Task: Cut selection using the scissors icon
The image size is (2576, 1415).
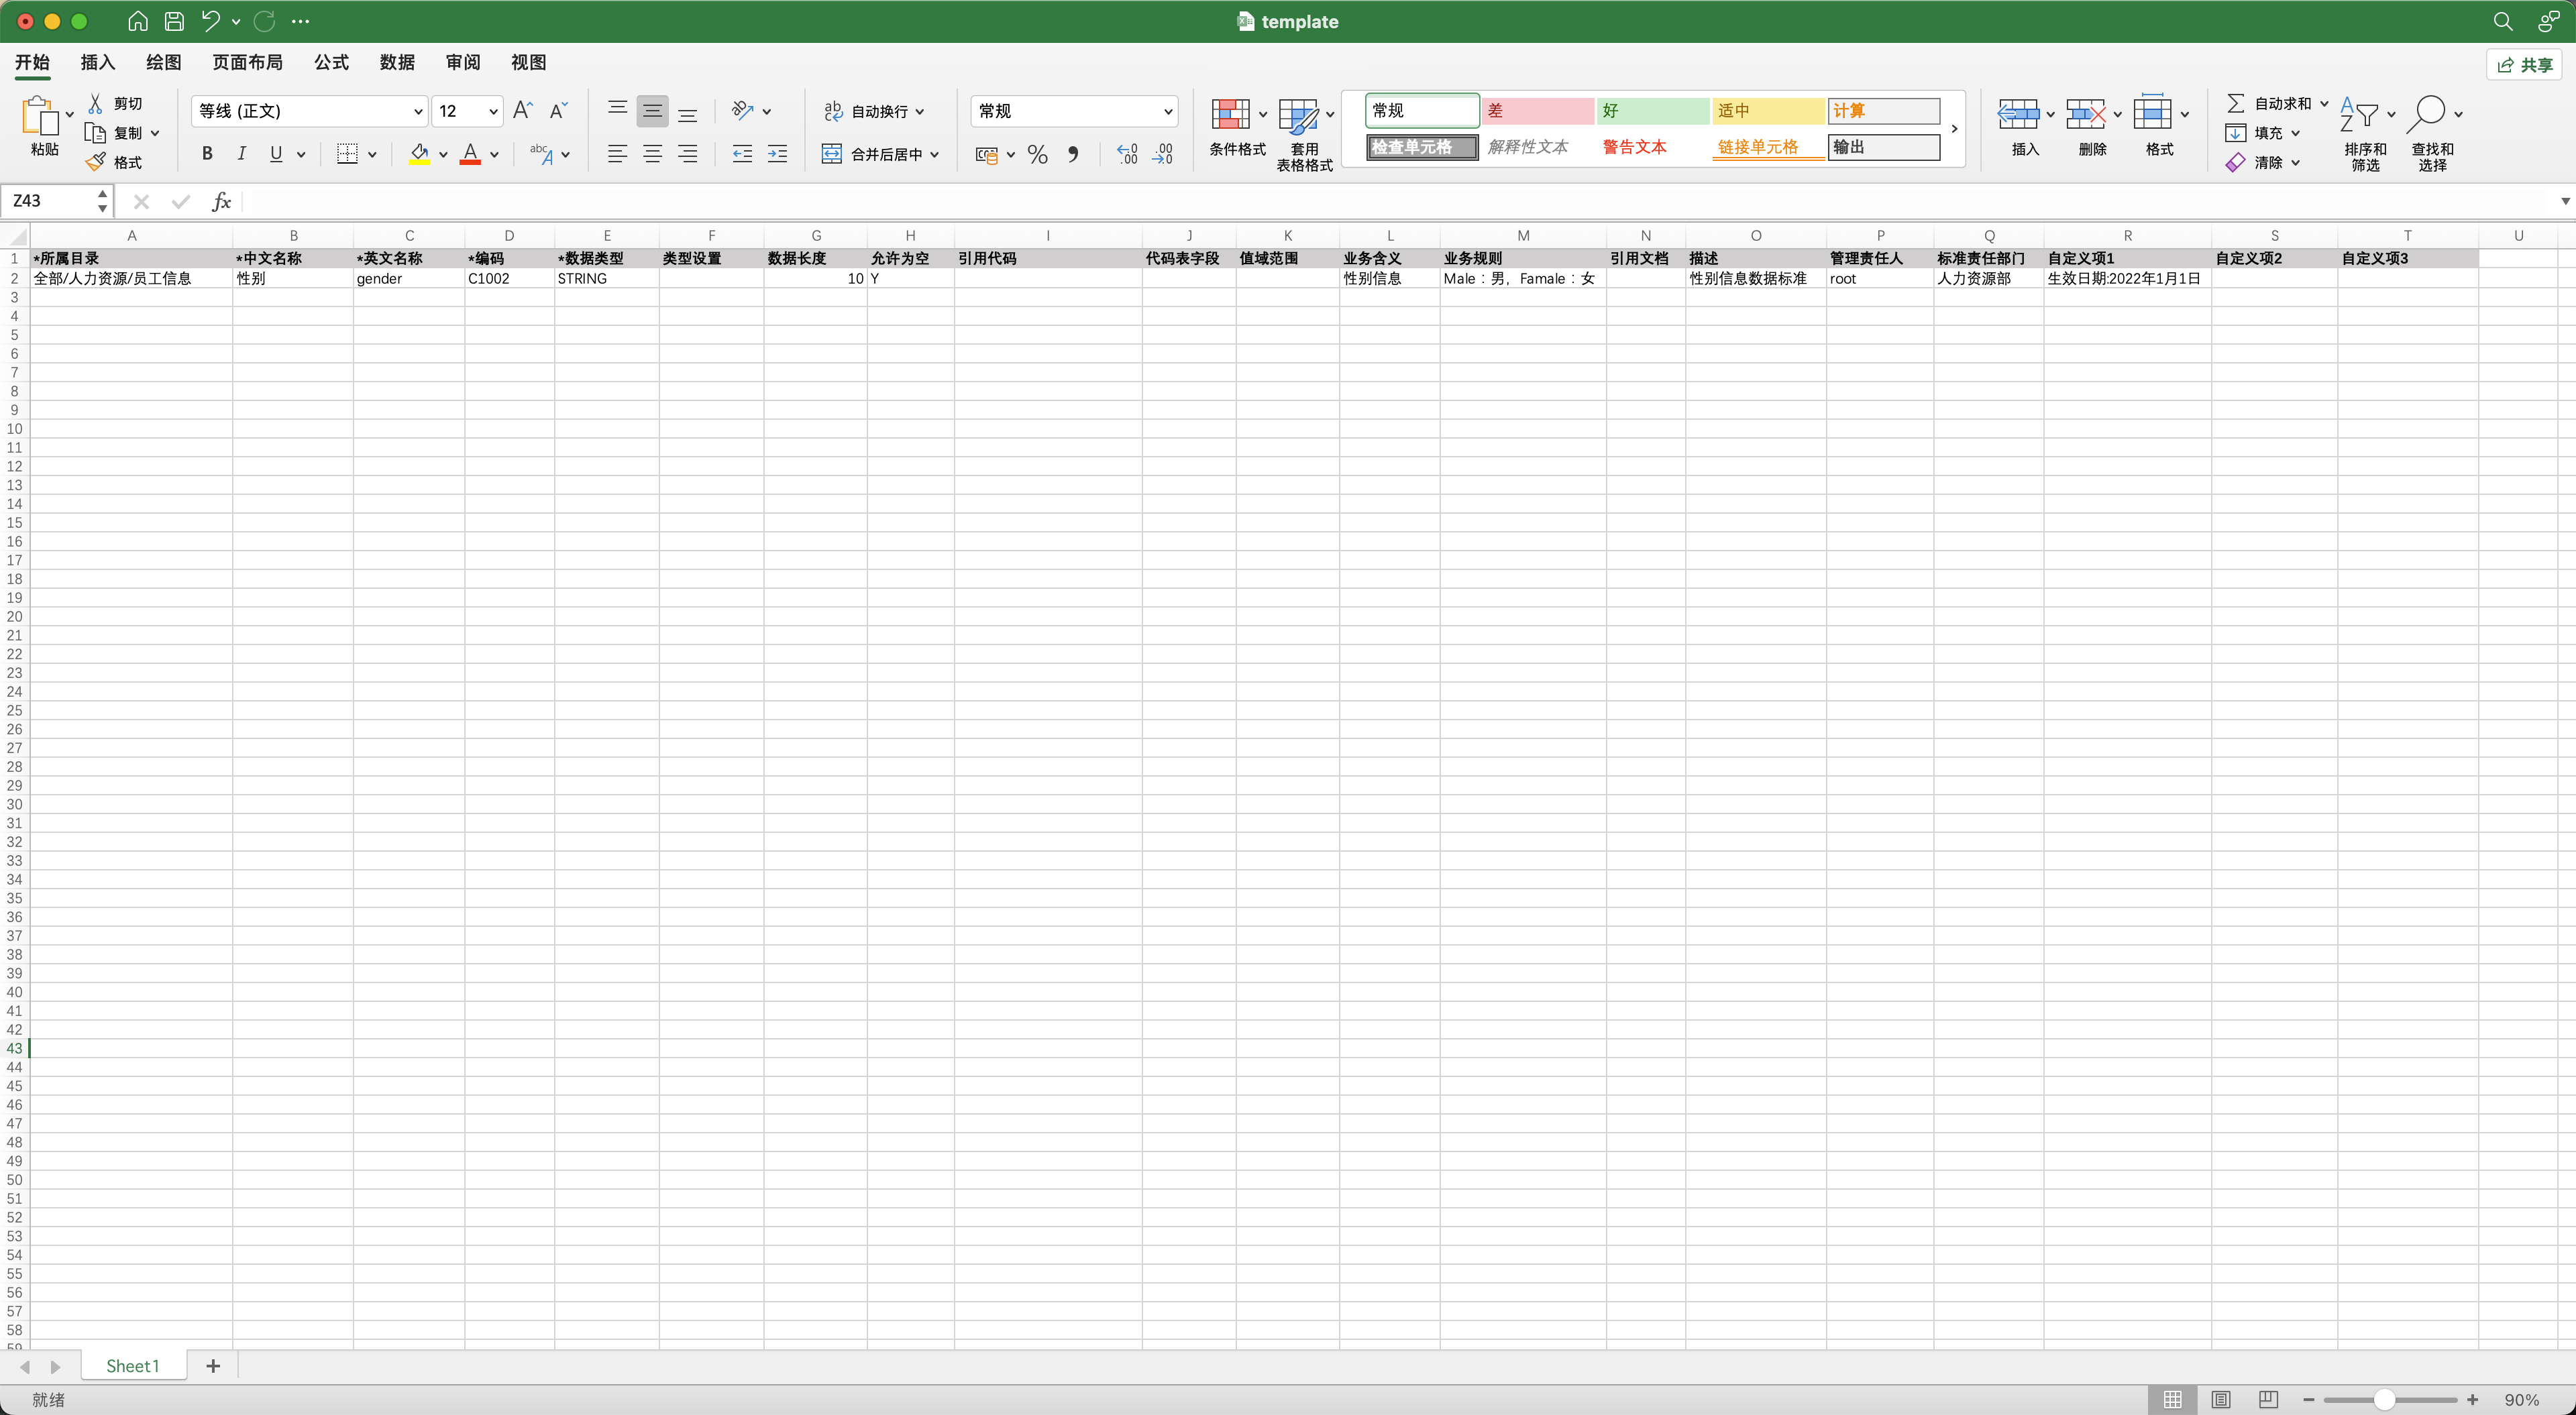Action: point(96,103)
